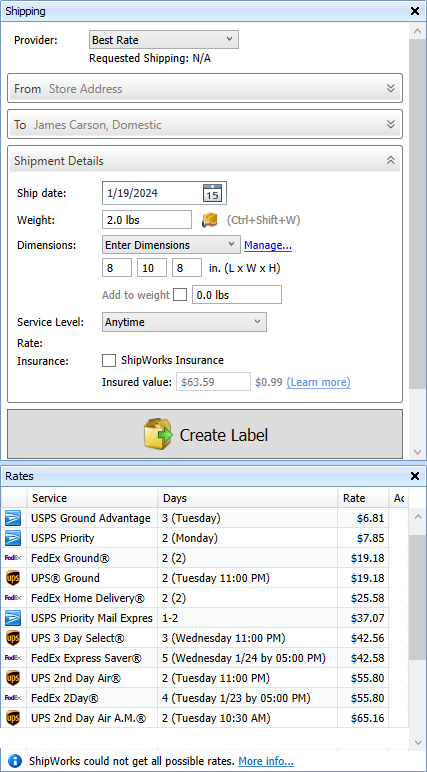Screen dimensions: 427x772
Task: Click the UPS shield icon for UPS Ground
Action: pyautogui.click(x=13, y=579)
